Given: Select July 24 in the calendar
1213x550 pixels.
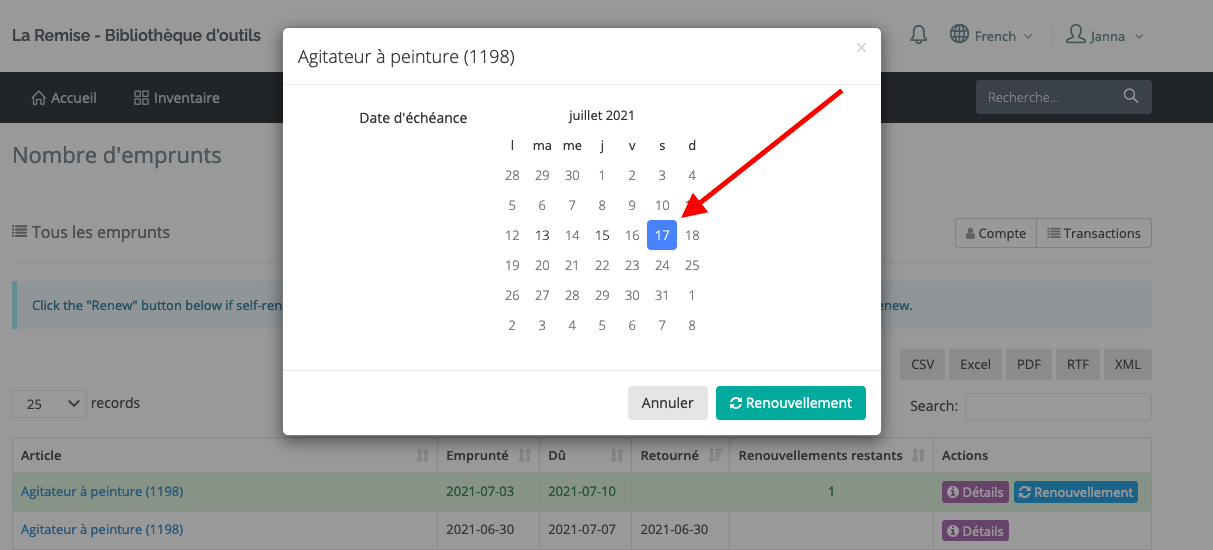Looking at the screenshot, I should (x=662, y=265).
